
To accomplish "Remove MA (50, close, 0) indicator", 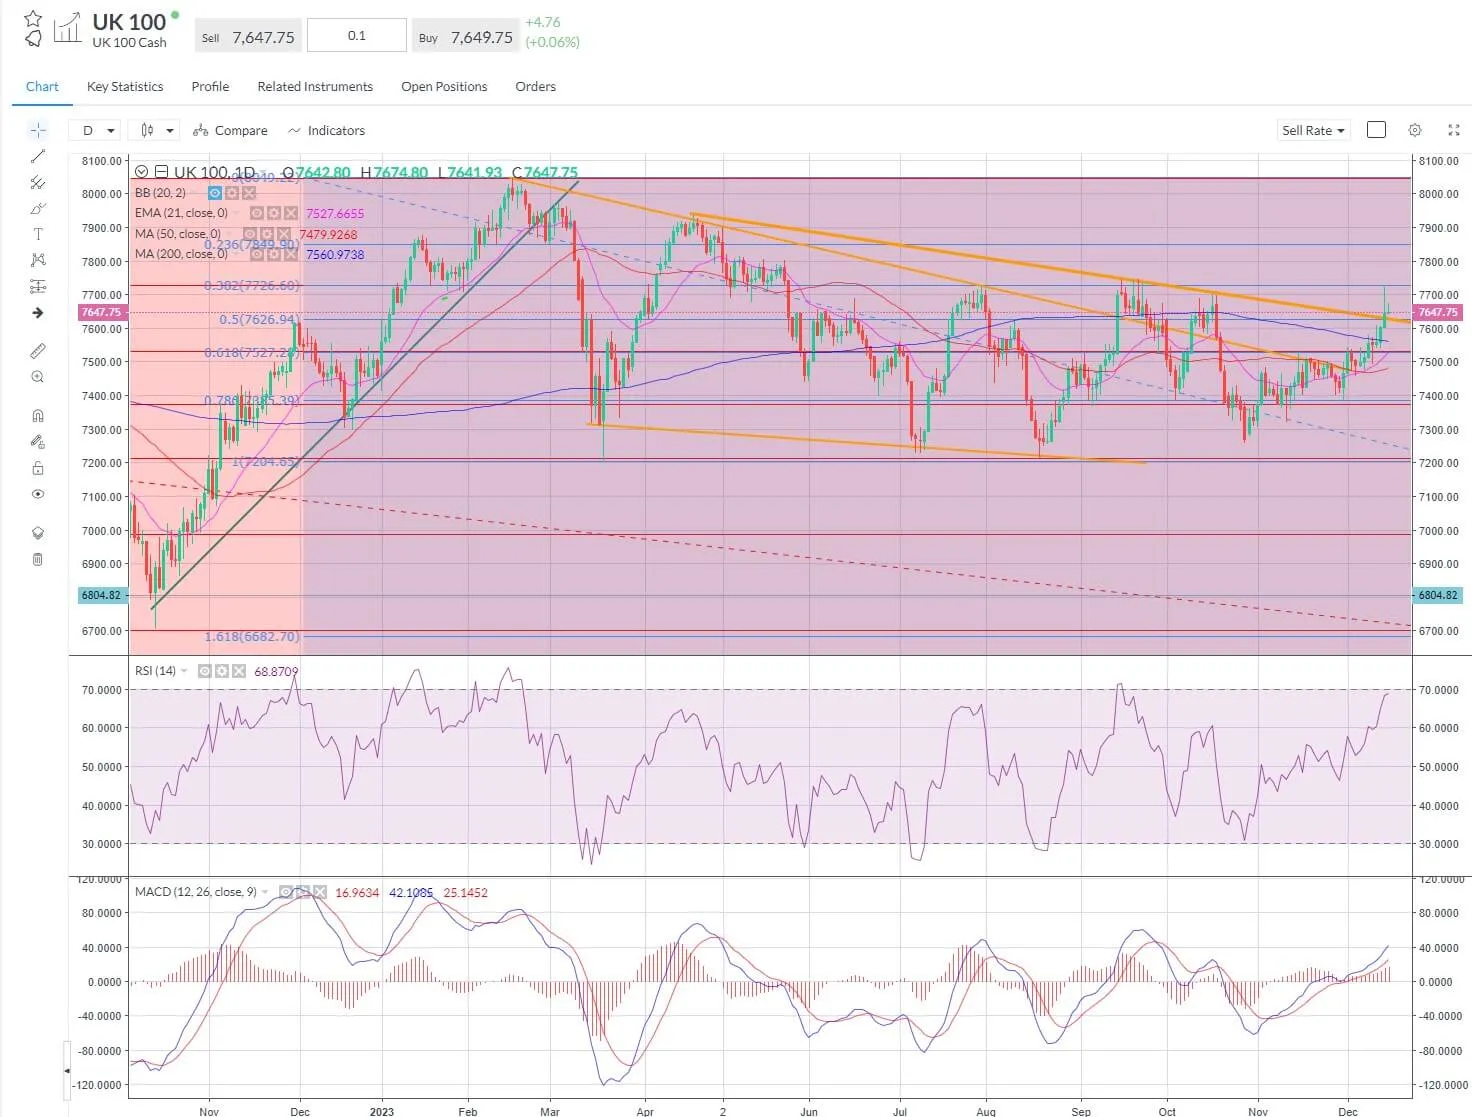I will click(284, 234).
